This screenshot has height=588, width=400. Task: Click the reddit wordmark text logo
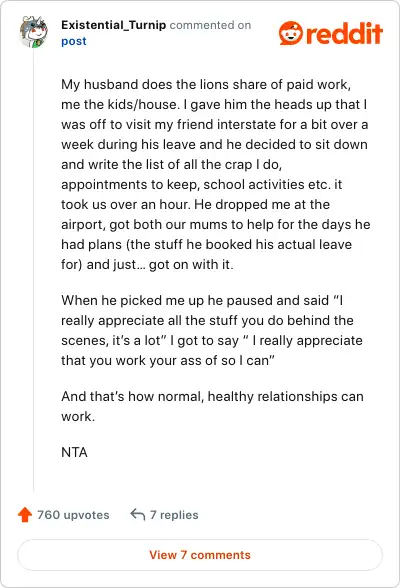tap(344, 33)
